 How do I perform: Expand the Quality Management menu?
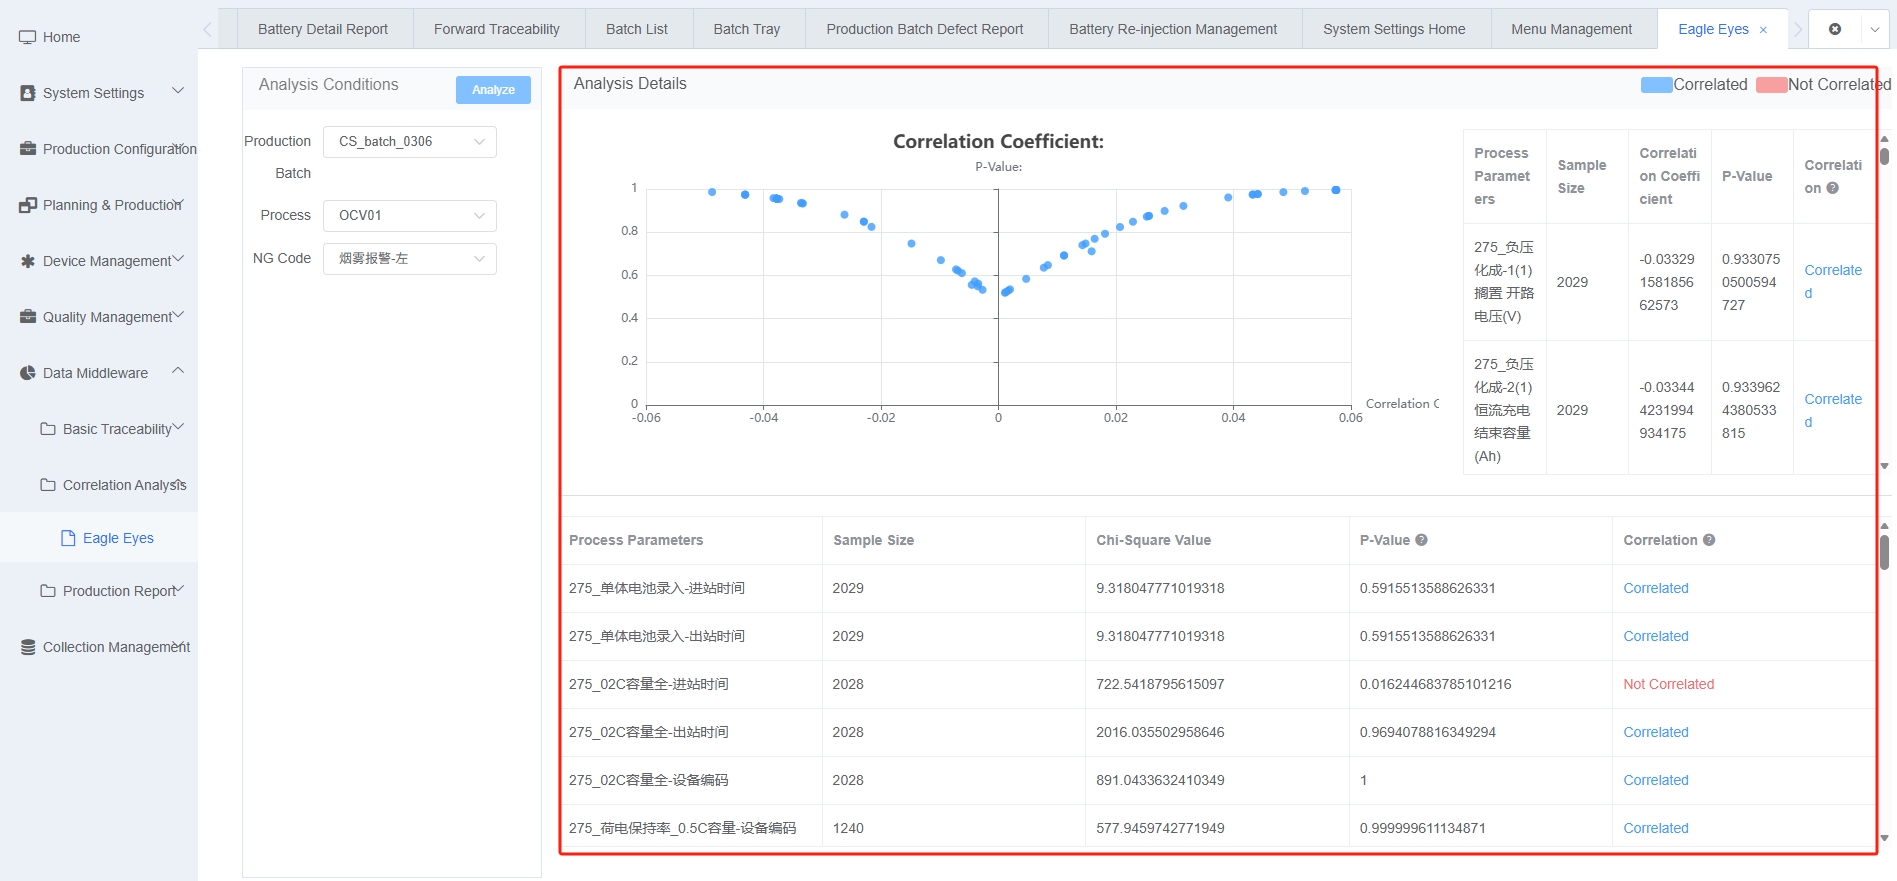click(178, 315)
